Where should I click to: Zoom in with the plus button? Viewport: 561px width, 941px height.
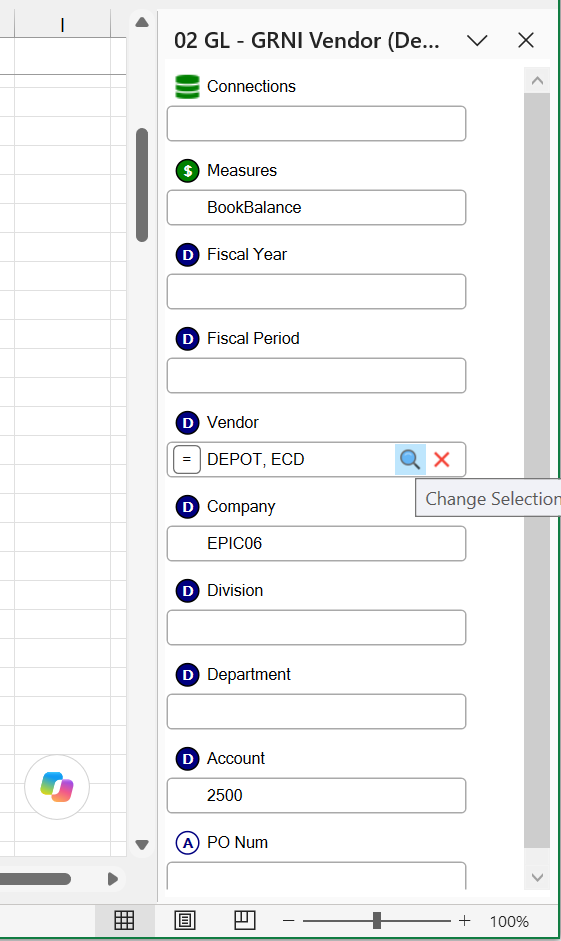(x=464, y=921)
